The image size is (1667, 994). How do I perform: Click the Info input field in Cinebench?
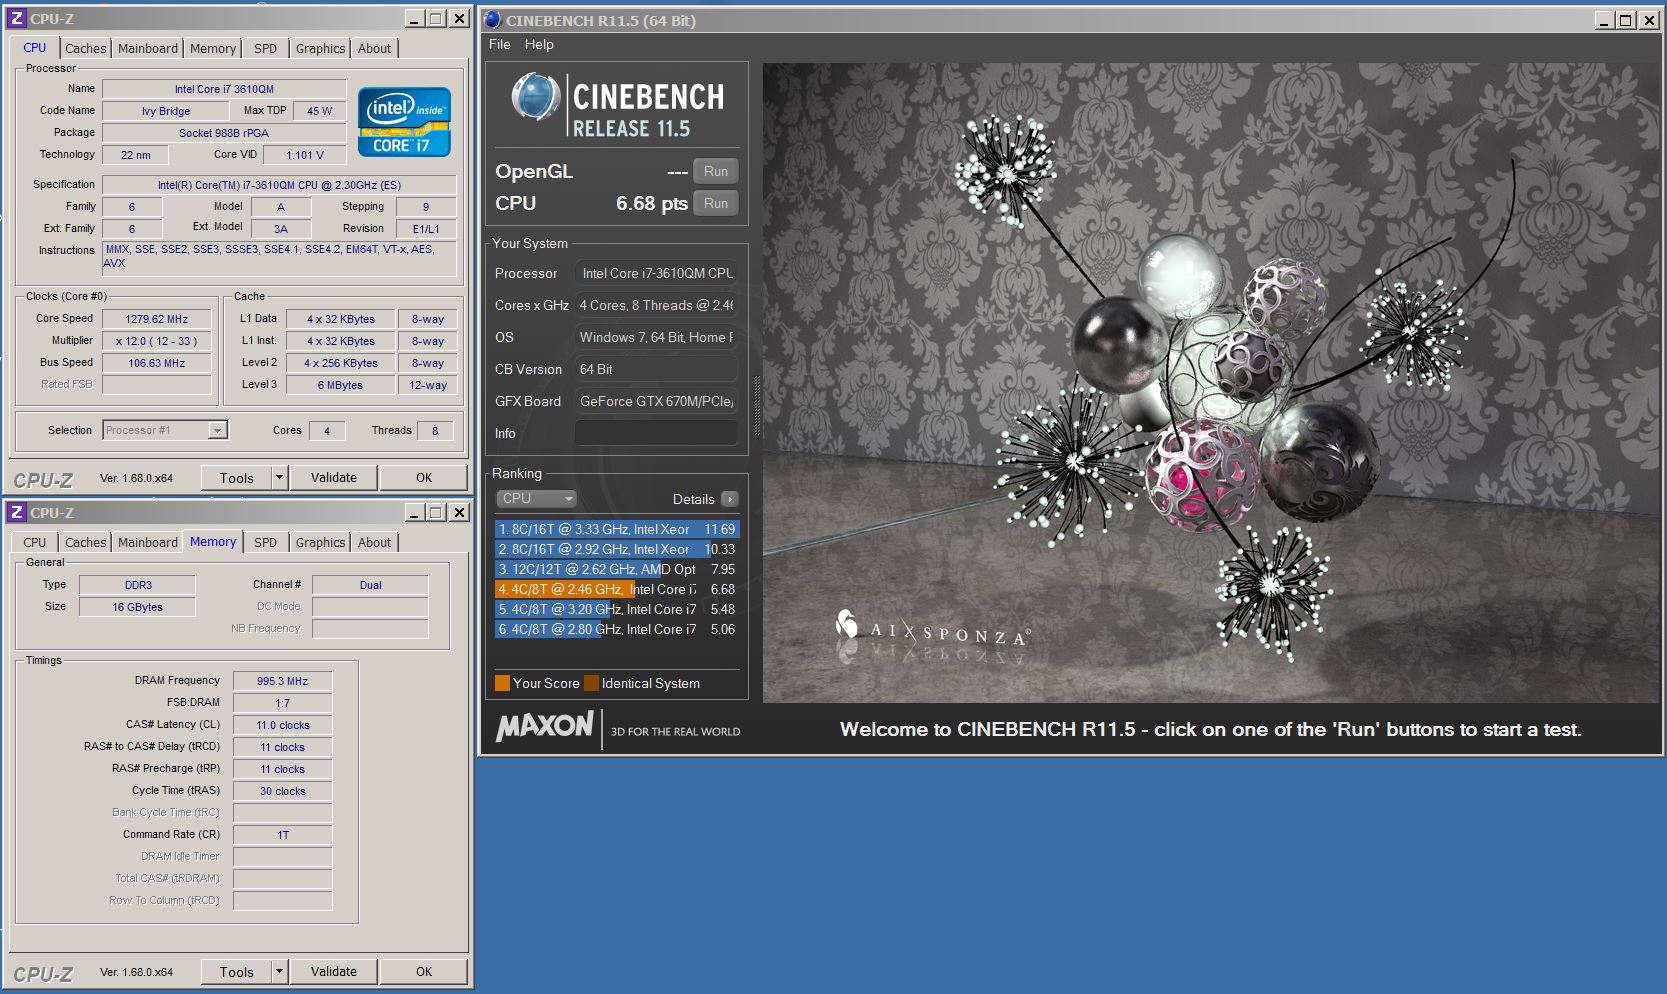pyautogui.click(x=656, y=433)
